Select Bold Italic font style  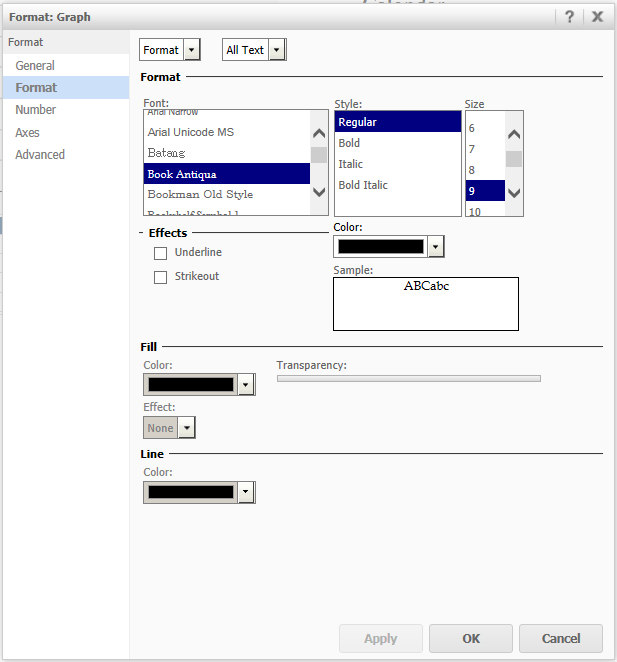click(363, 185)
